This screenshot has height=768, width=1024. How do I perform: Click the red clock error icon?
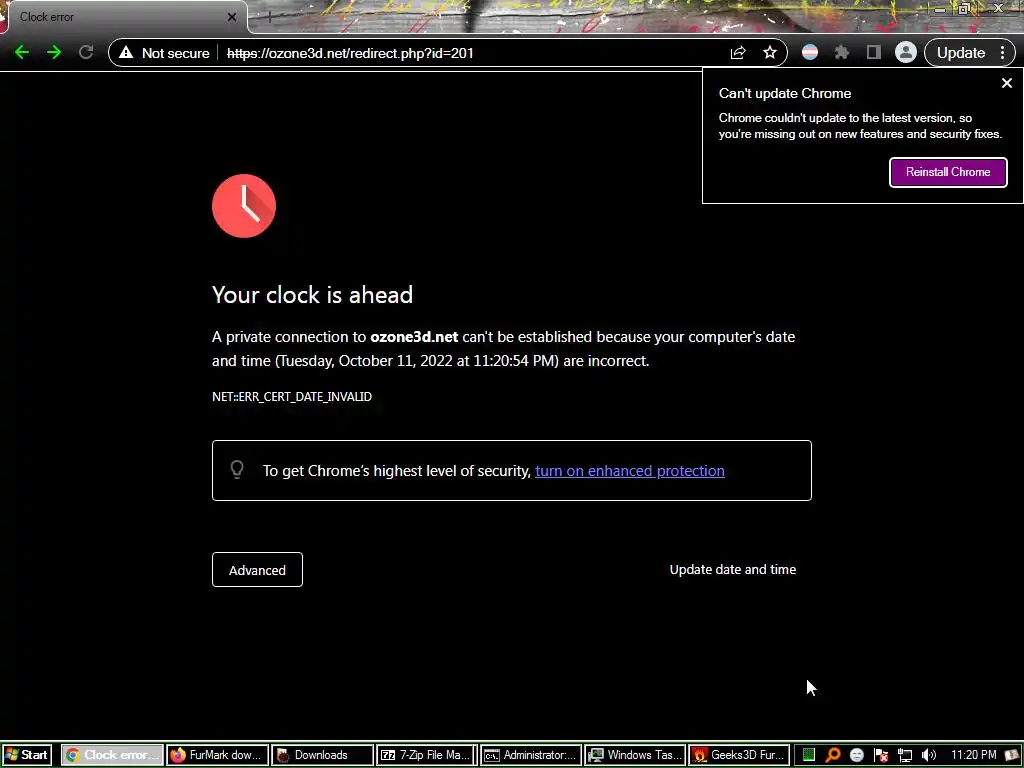(x=244, y=206)
